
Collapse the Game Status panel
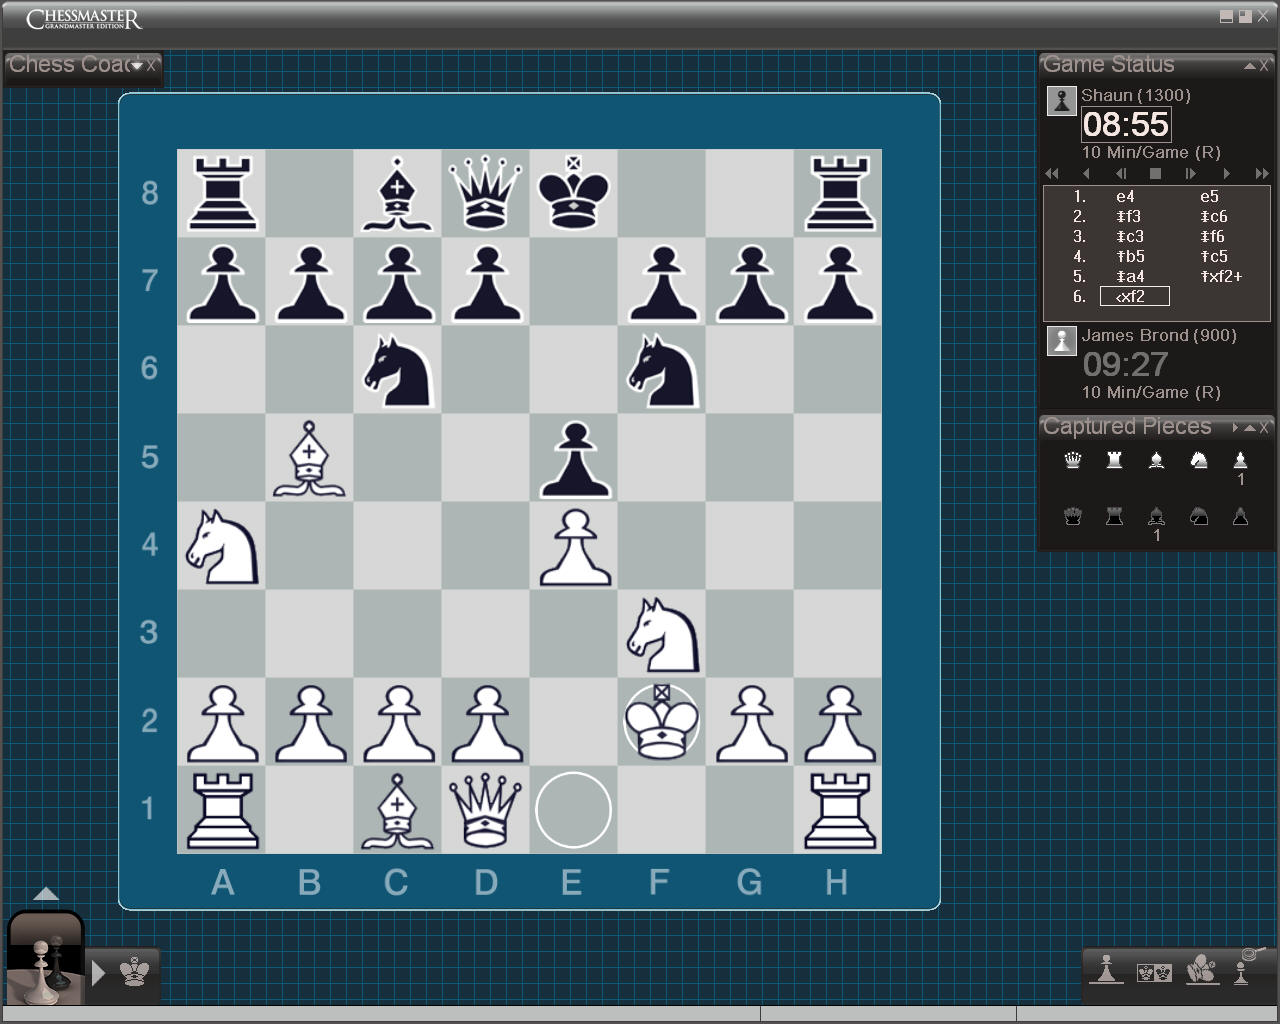click(x=1250, y=66)
